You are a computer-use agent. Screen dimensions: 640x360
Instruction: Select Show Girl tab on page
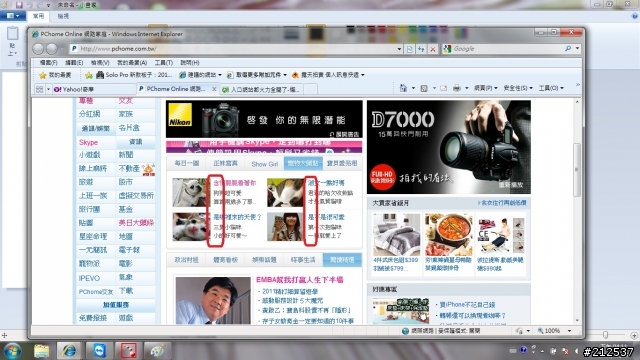point(264,164)
